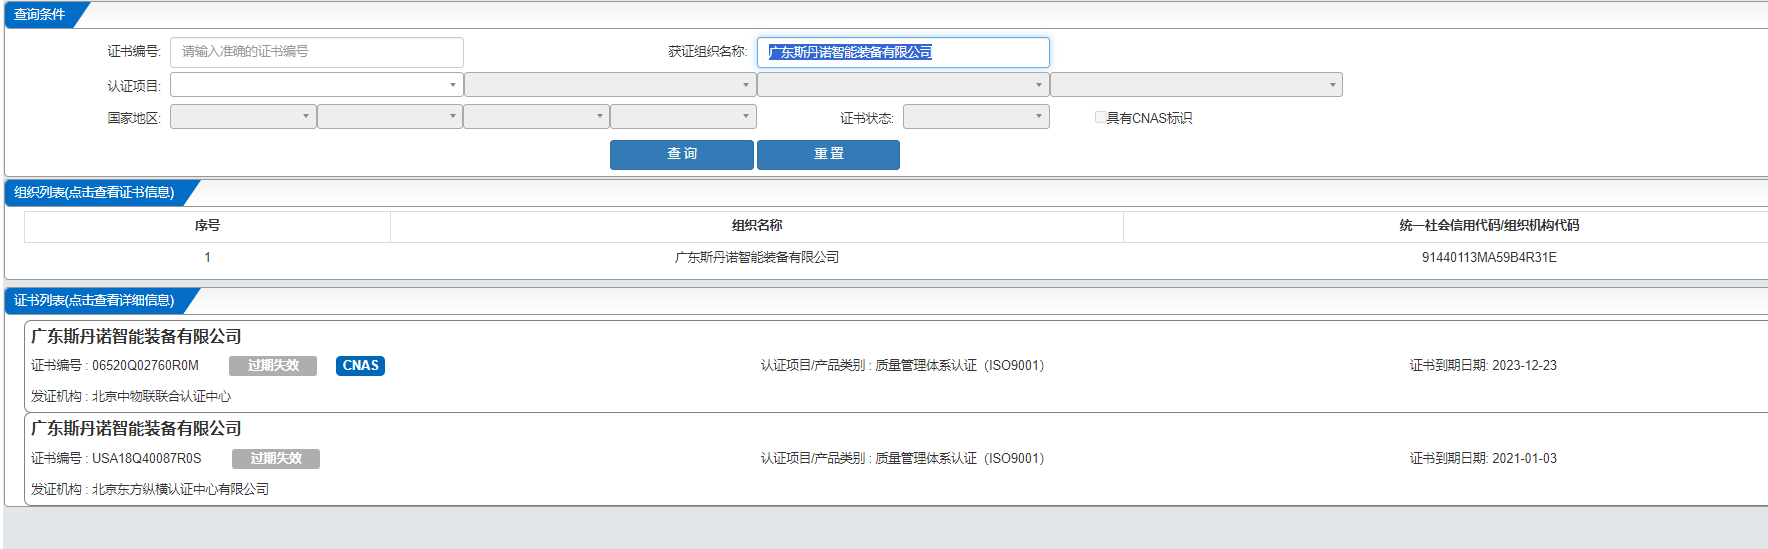Click the 获证组织名称 input field
1768x549 pixels.
903,52
